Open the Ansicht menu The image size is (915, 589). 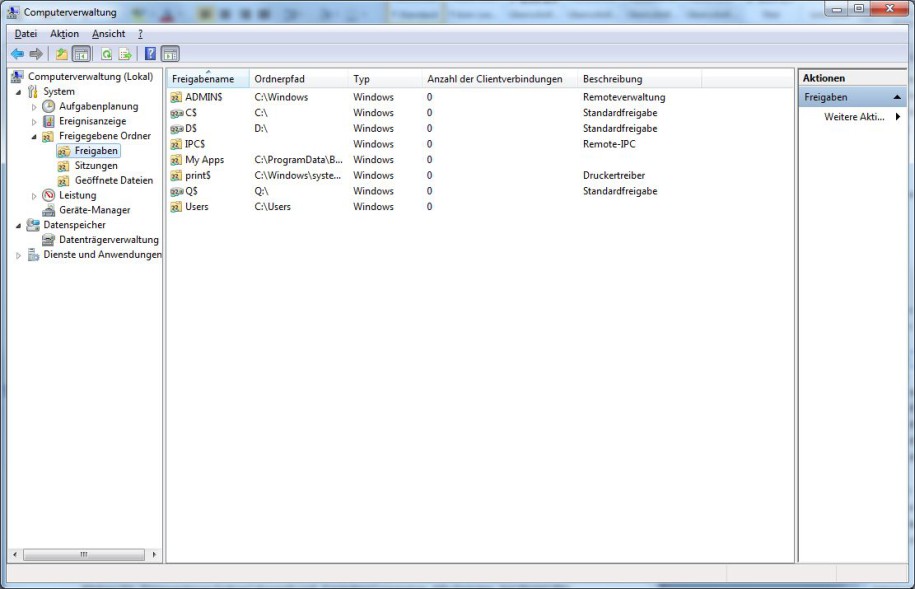click(x=109, y=34)
